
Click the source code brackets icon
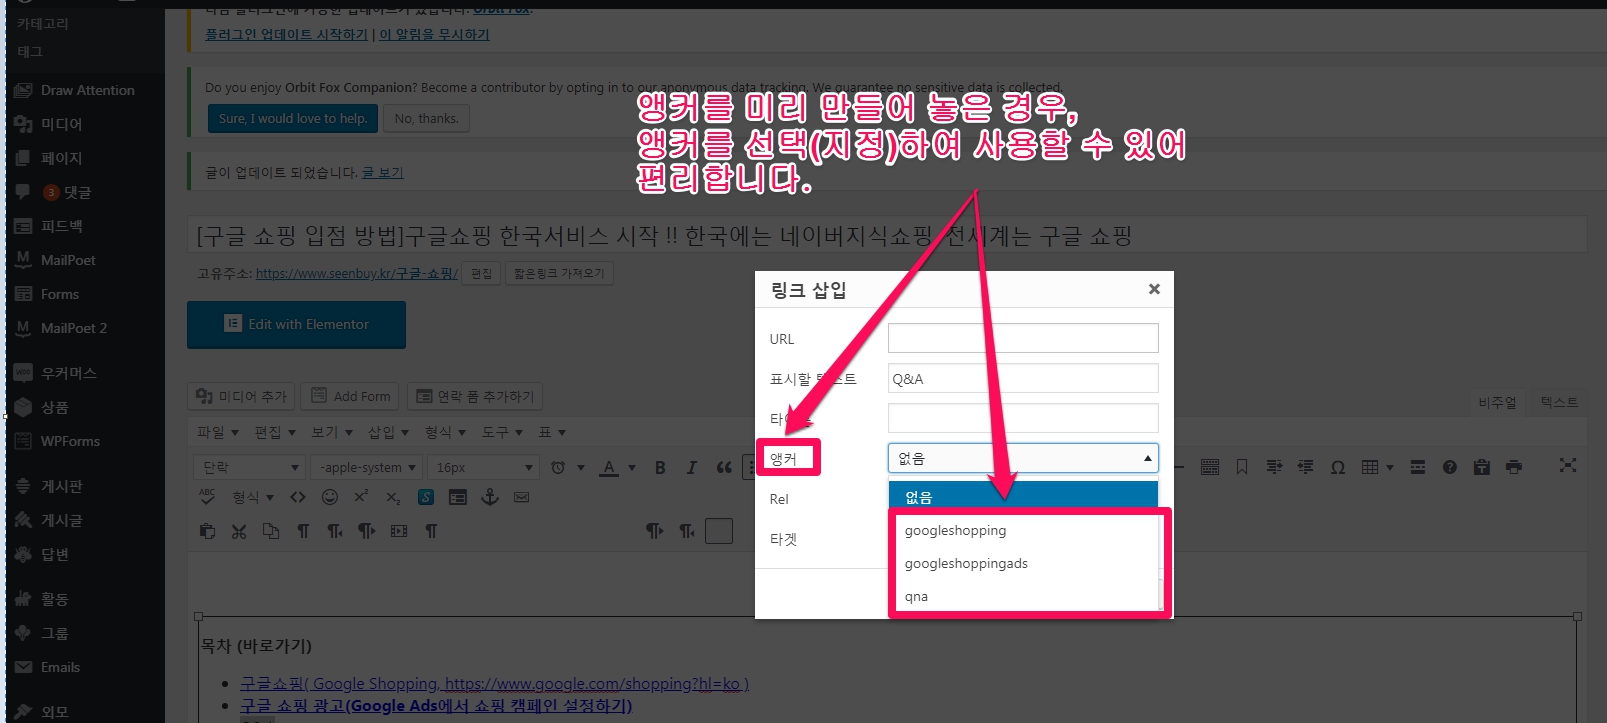coord(298,497)
